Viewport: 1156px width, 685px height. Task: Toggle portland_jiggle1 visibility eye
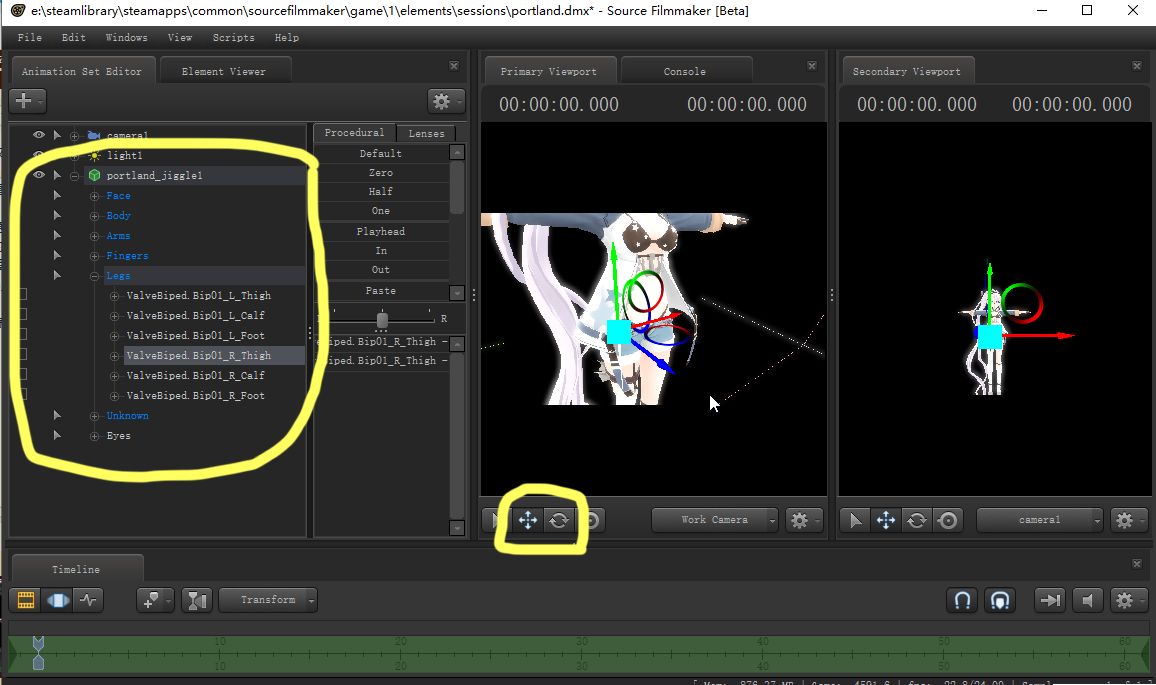(38, 175)
